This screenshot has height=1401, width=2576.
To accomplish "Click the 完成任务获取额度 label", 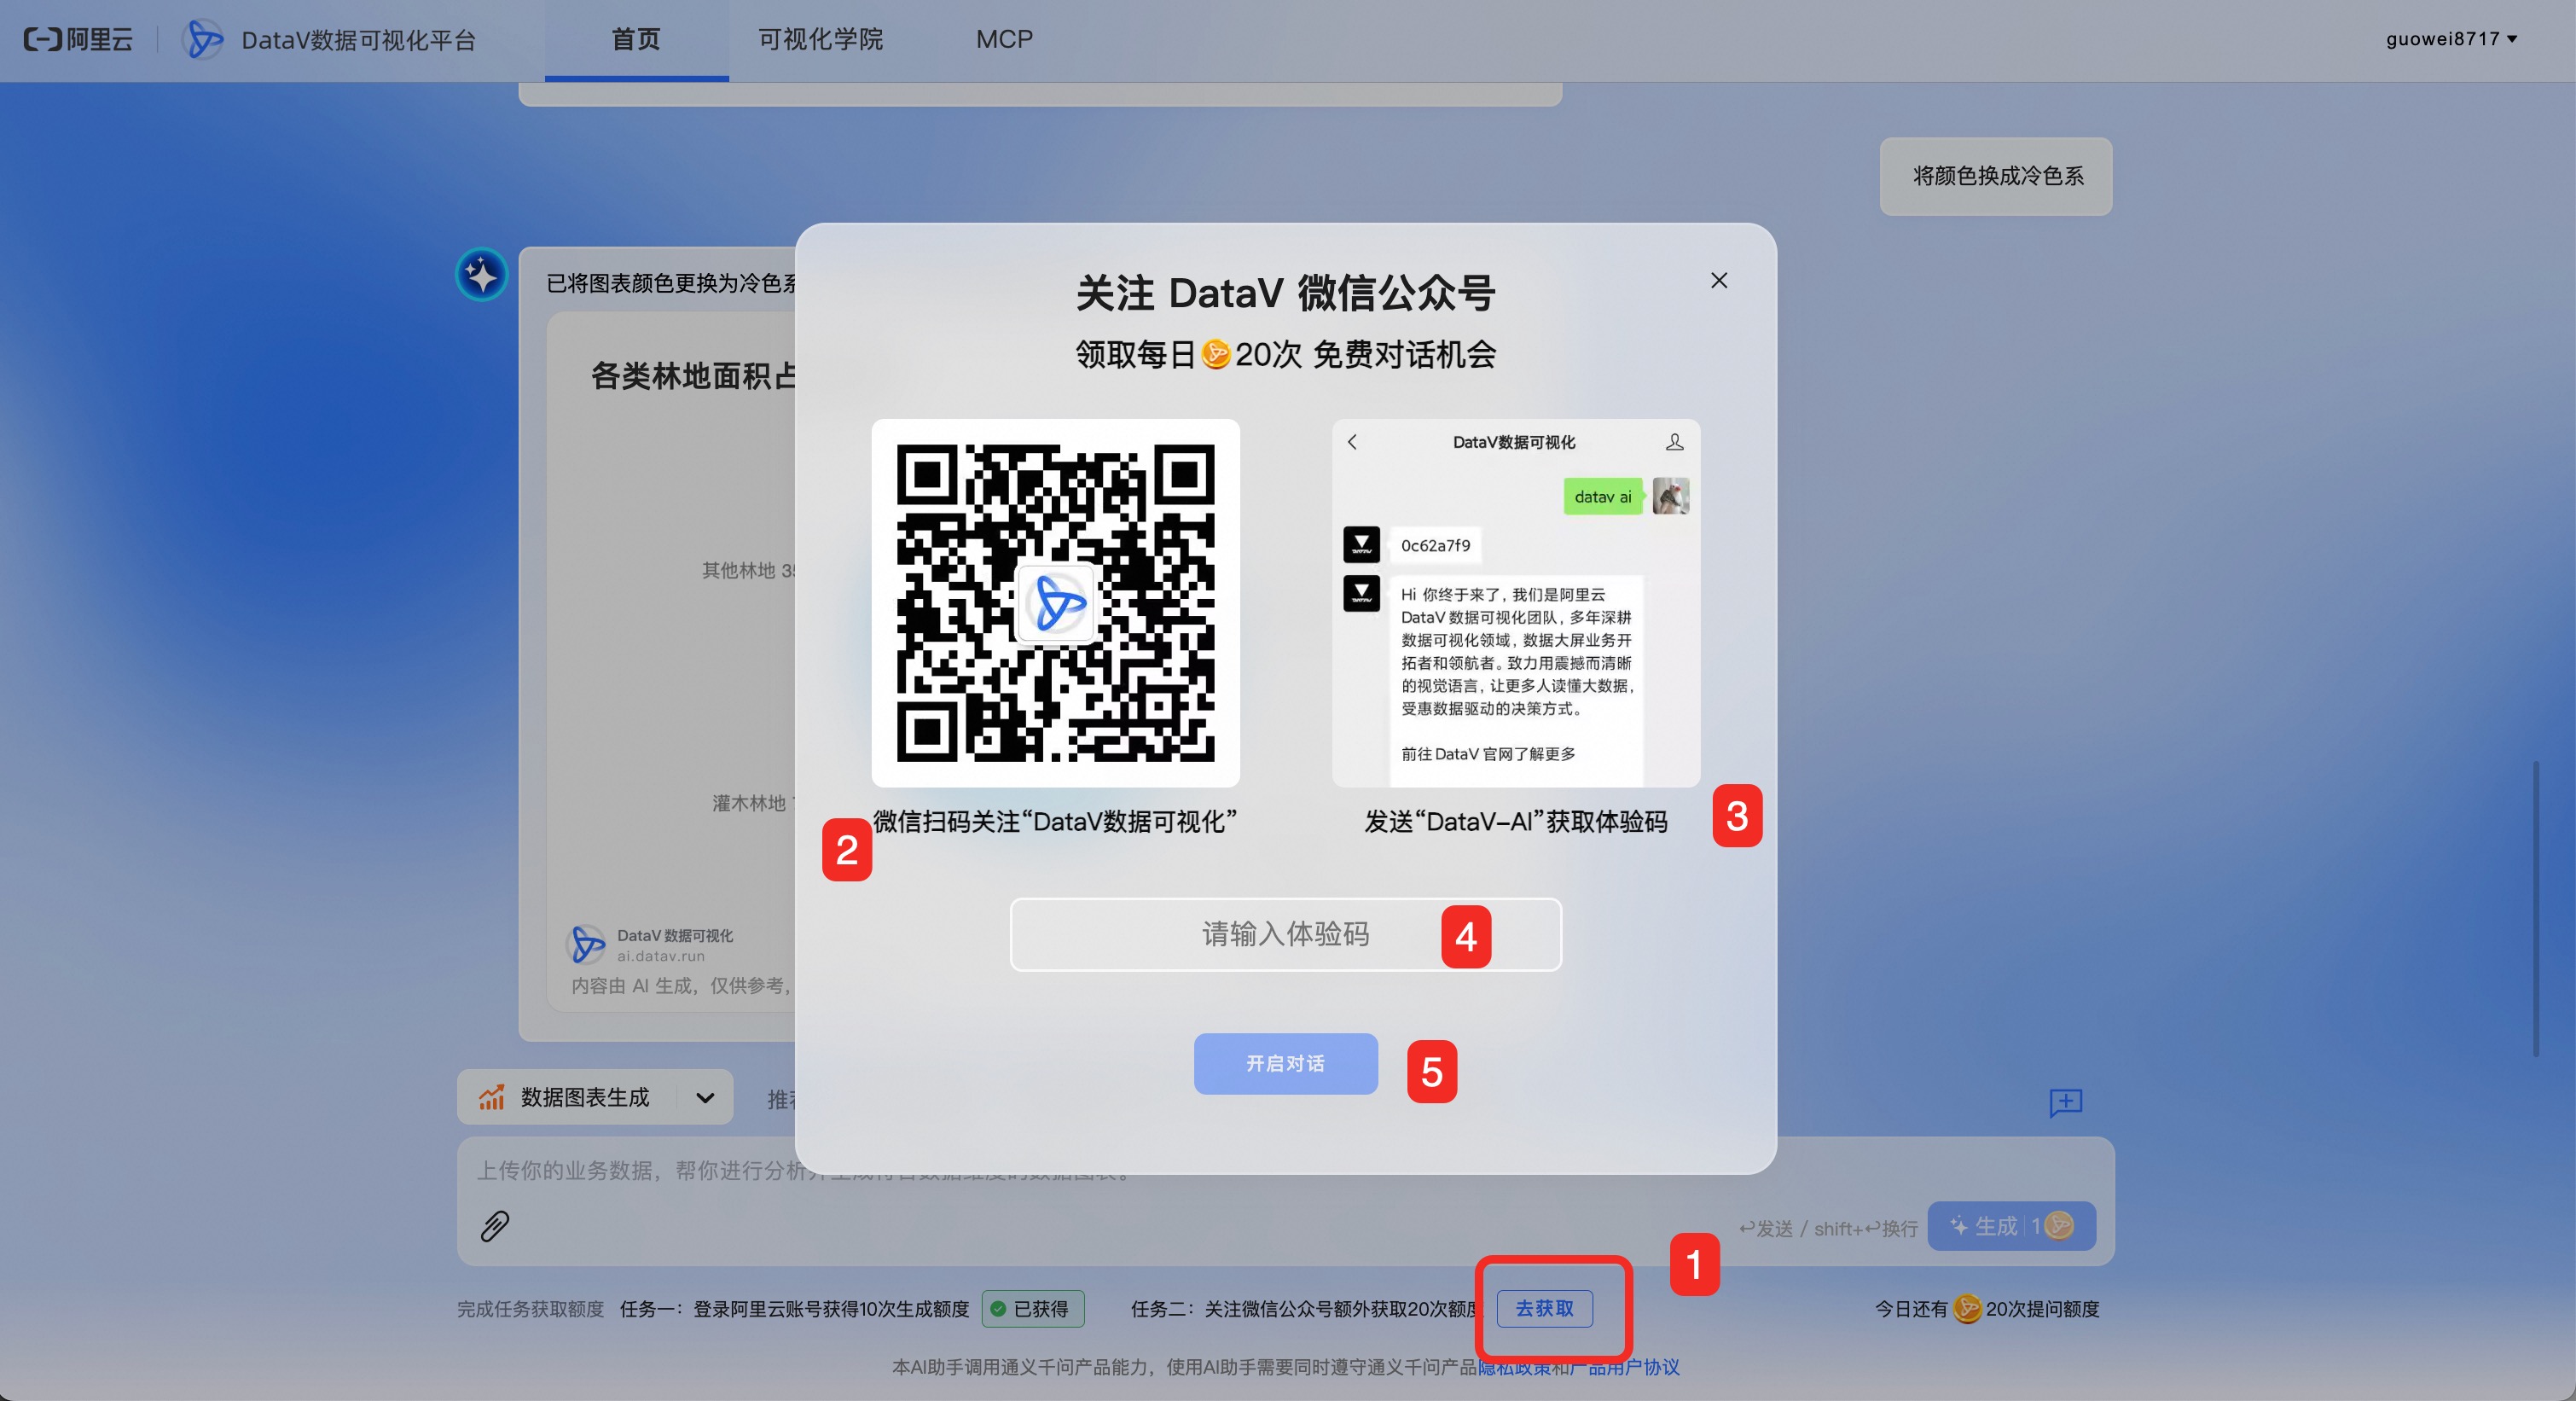I will (531, 1308).
